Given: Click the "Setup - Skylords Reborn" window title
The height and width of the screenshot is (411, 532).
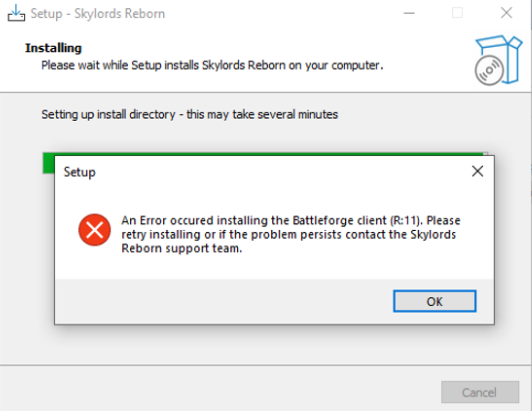Looking at the screenshot, I should click(98, 14).
